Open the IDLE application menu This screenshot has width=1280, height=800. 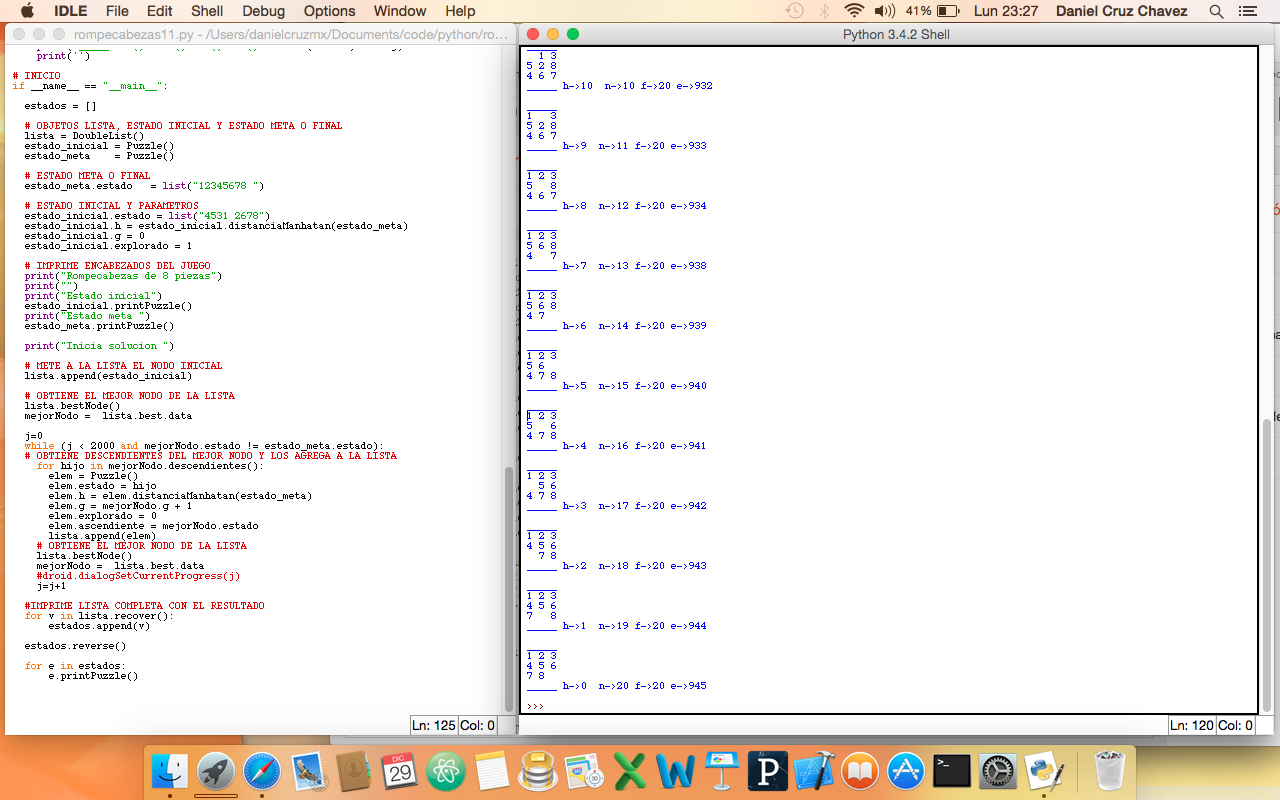pos(70,11)
